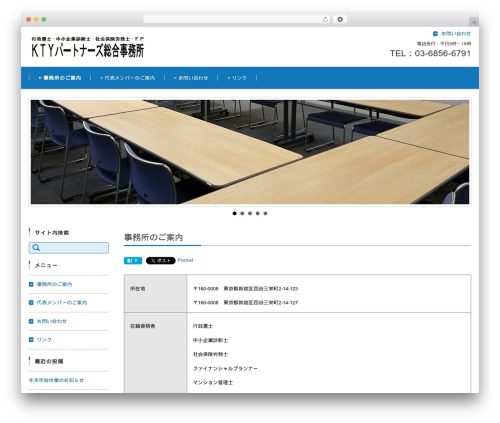Click the conference room slider image
Screen dimensions: 500x423
coord(250,152)
